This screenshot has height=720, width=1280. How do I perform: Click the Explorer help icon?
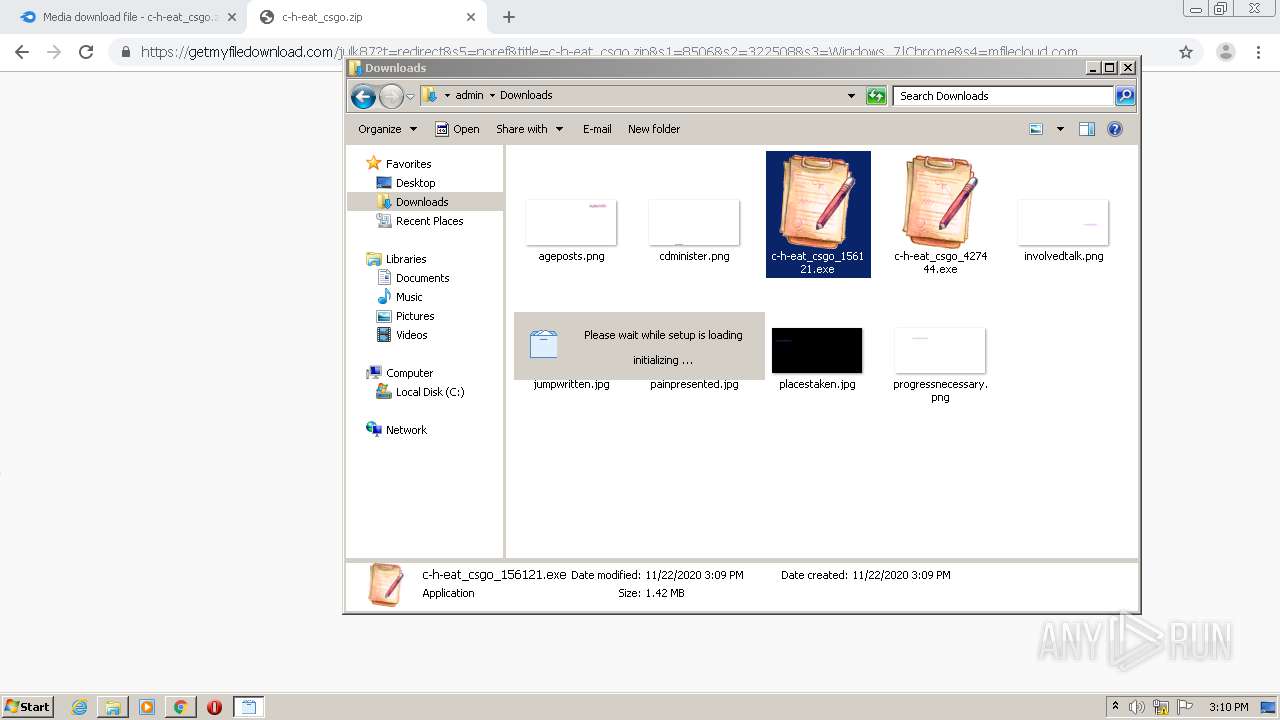(x=1115, y=129)
